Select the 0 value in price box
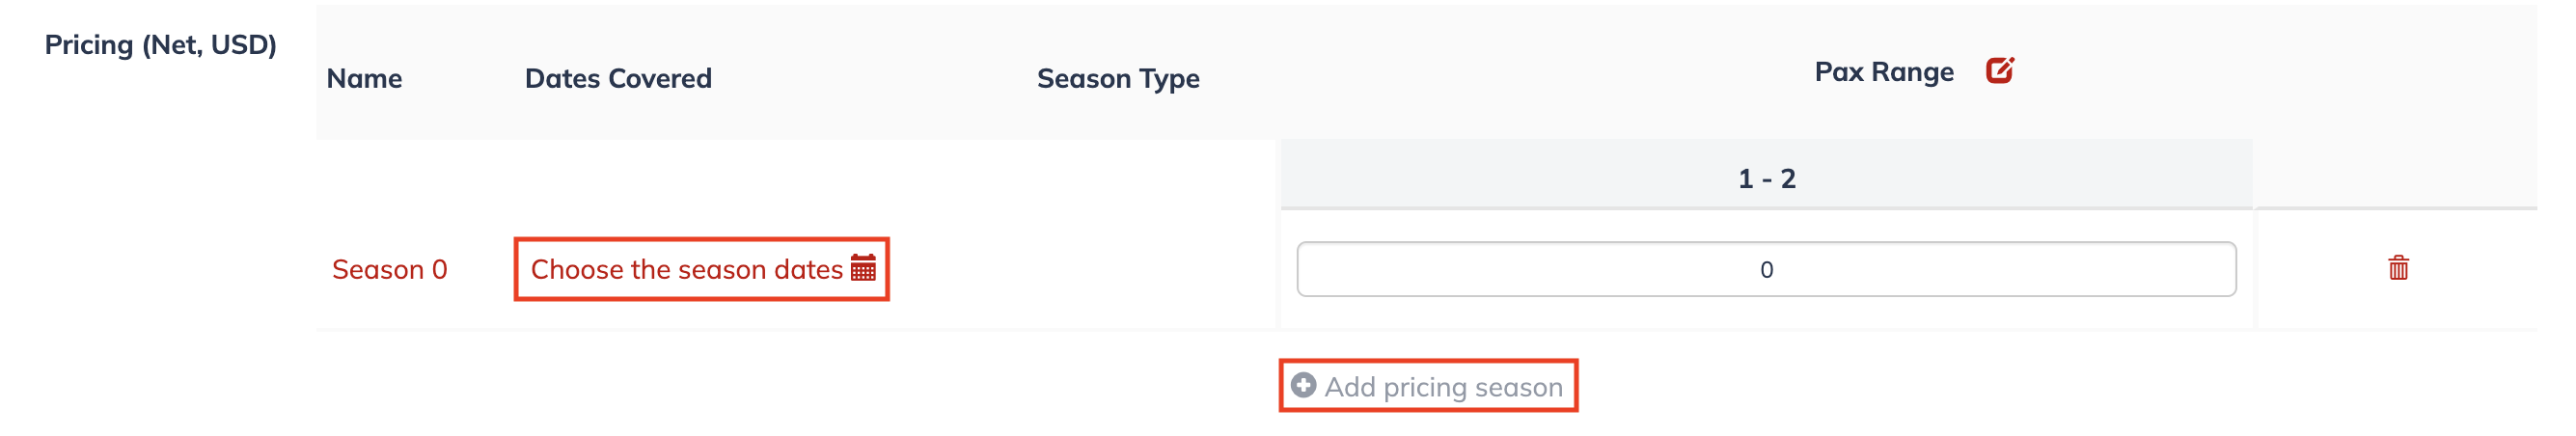This screenshot has height=436, width=2576. [x=1766, y=270]
